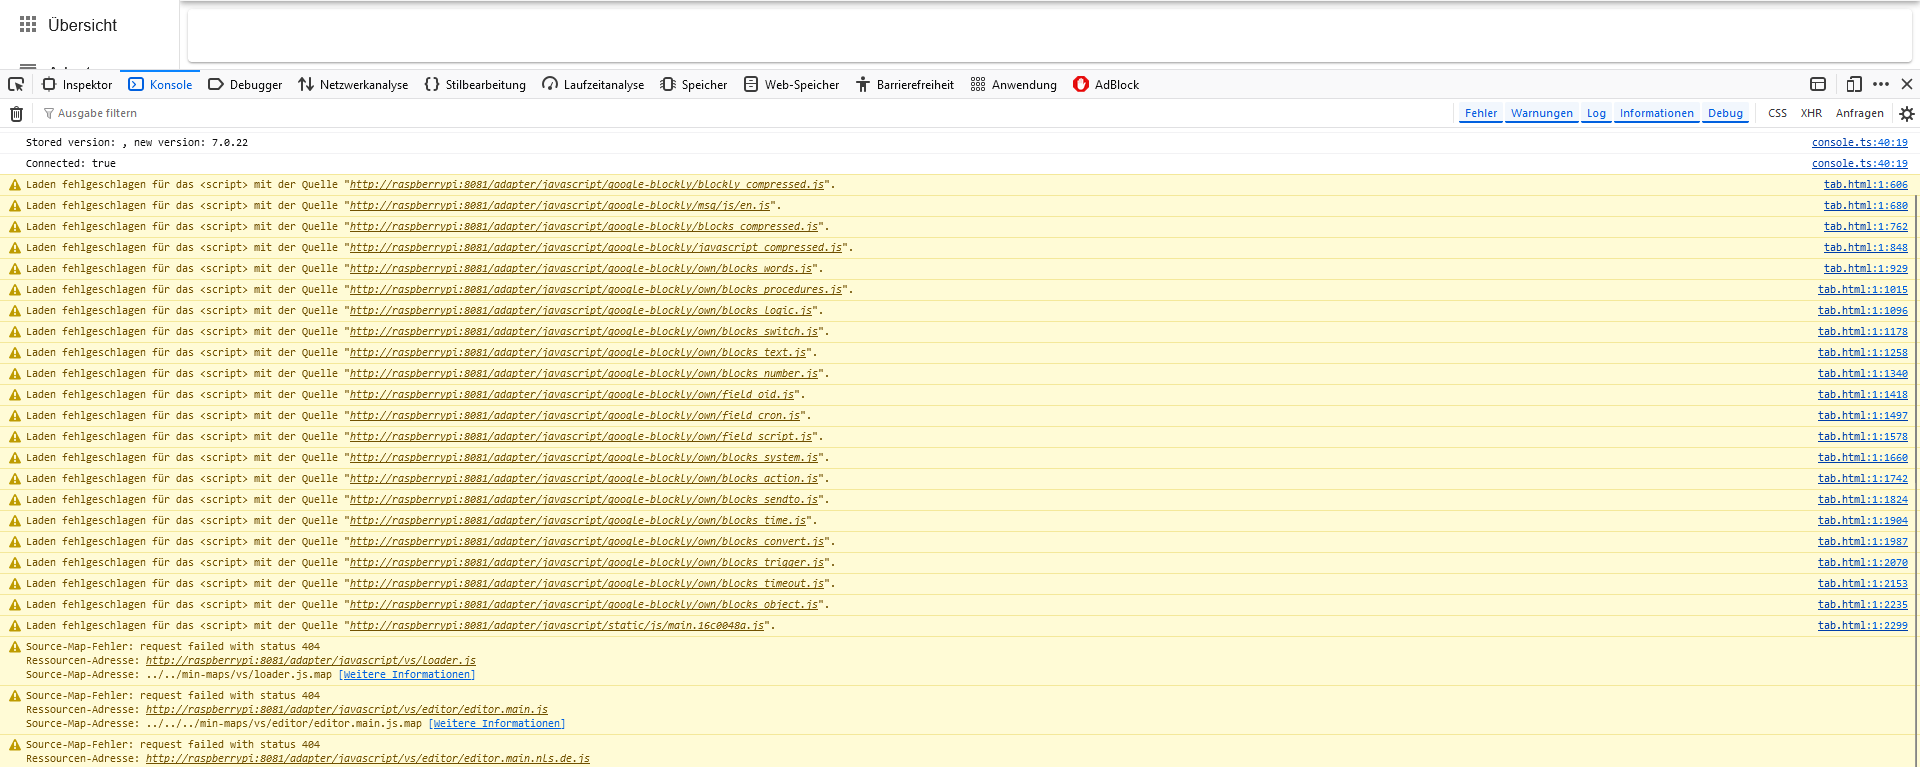Screen dimensions: 1920x767
Task: Enable the CSS filter
Action: point(1777,114)
